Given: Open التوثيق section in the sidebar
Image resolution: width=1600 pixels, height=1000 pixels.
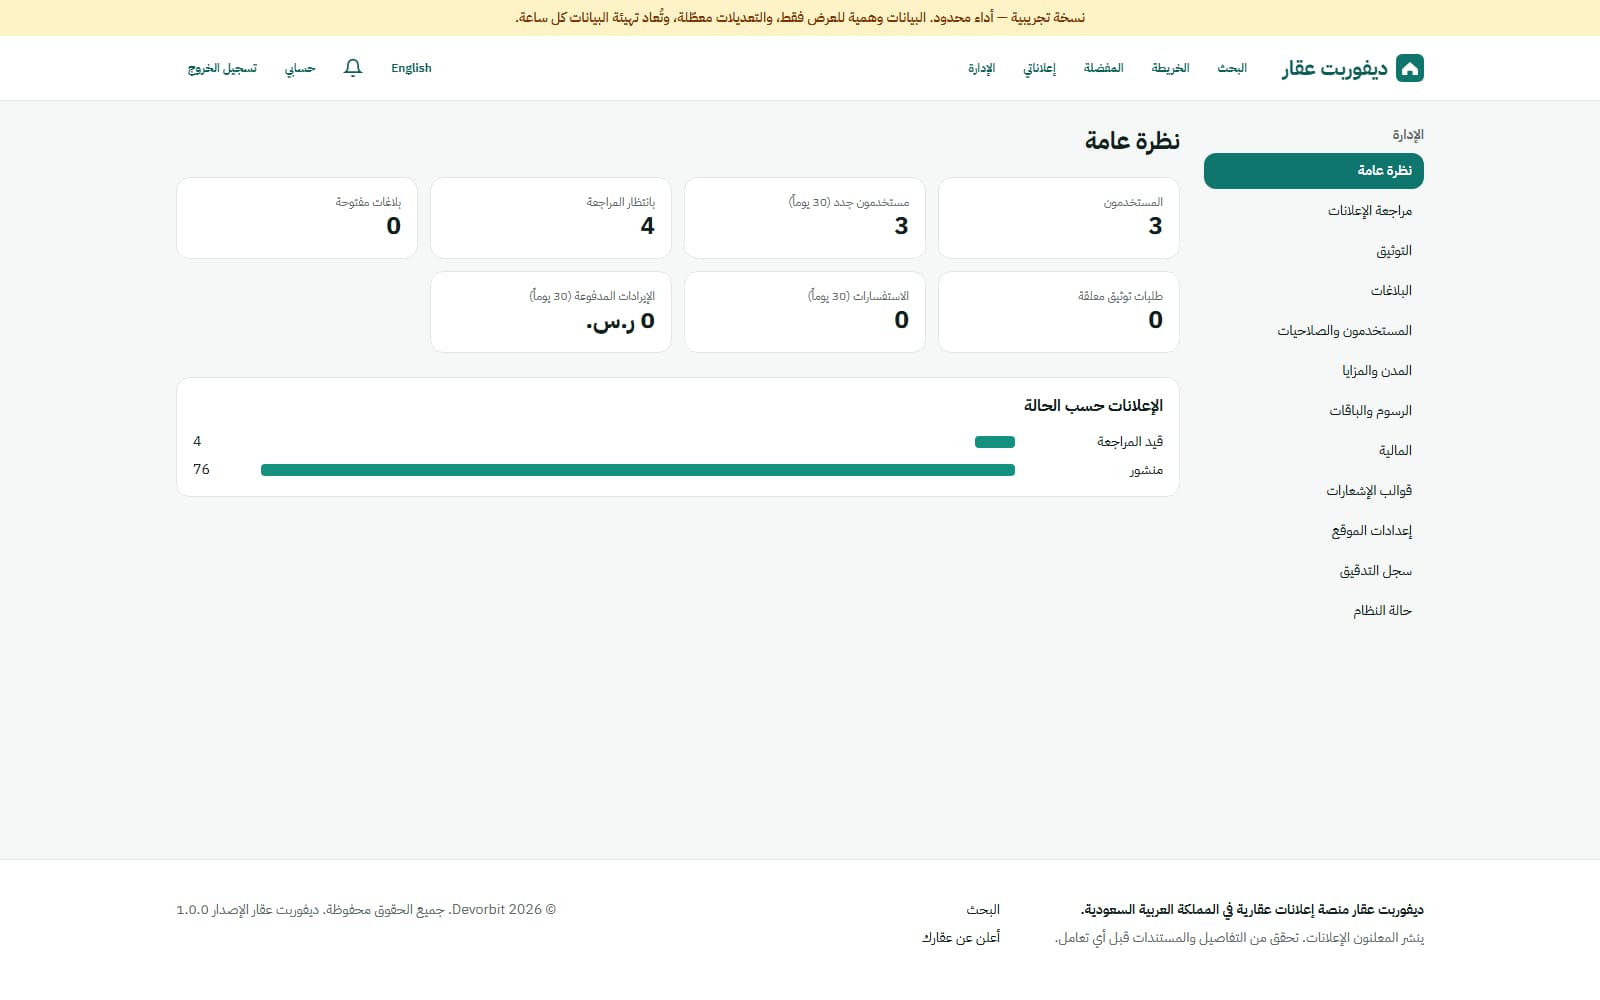Looking at the screenshot, I should click(x=1313, y=251).
